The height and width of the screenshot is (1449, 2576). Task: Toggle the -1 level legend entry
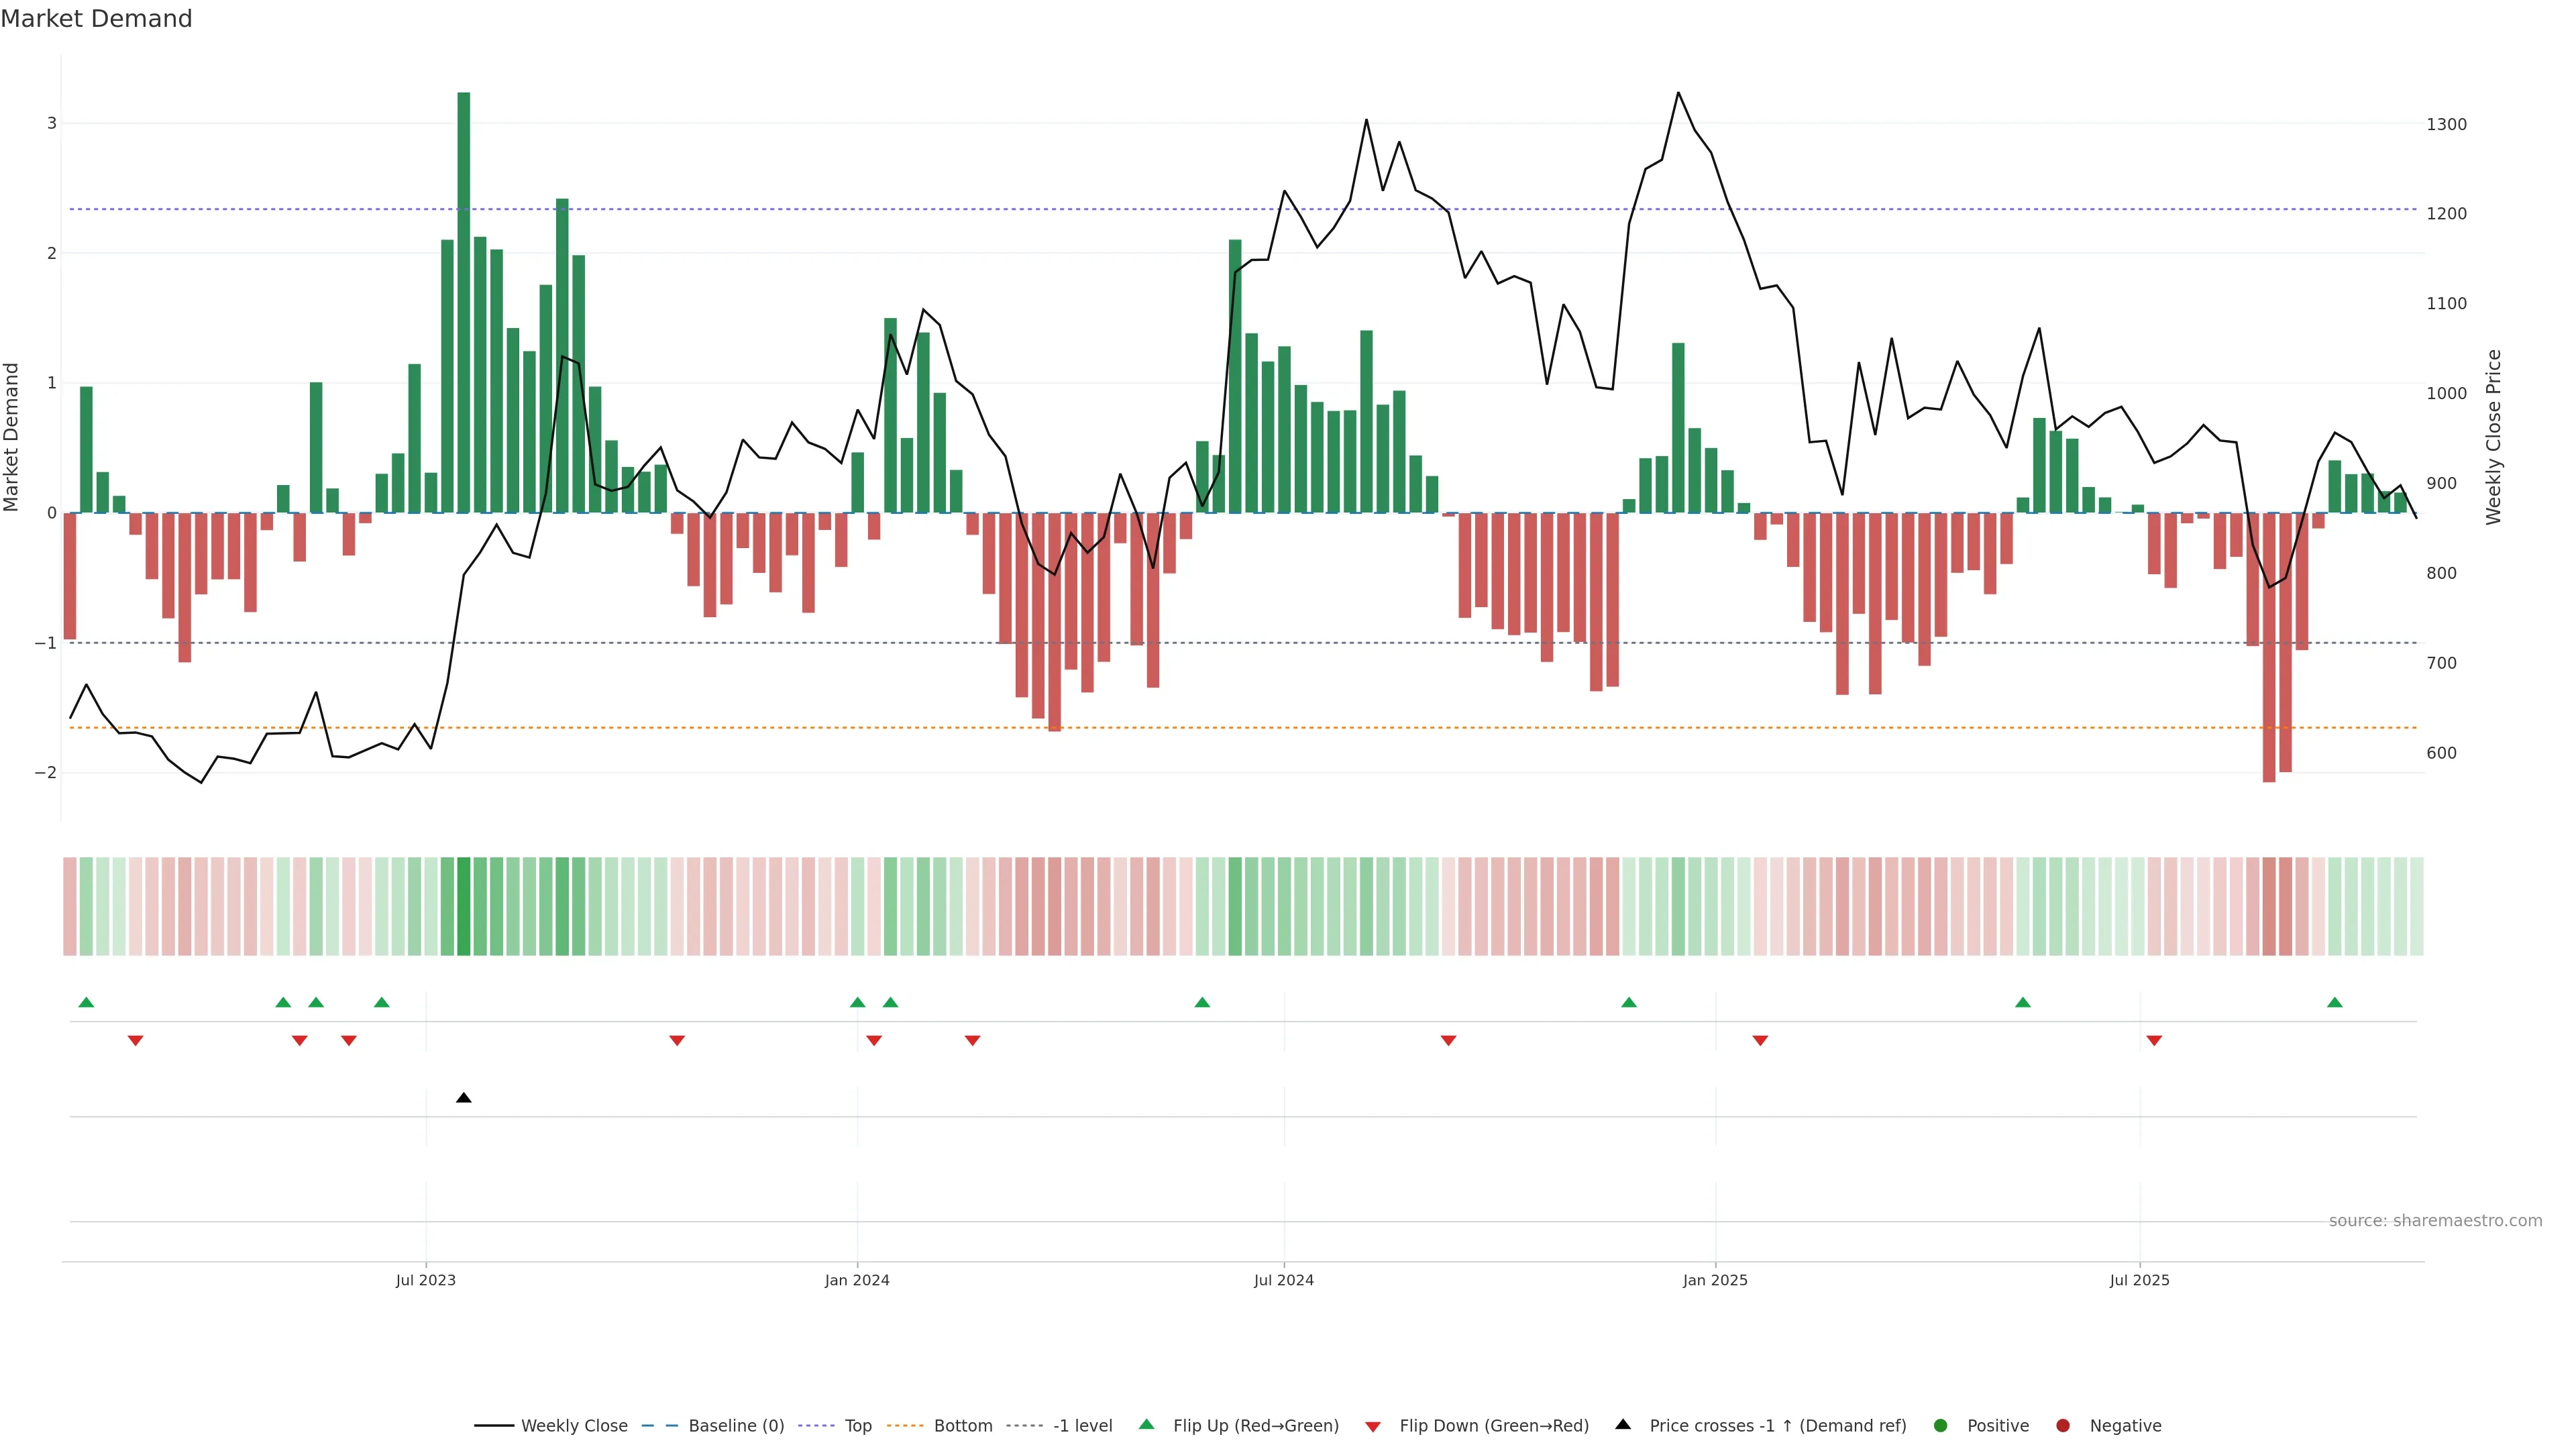click(x=1082, y=1425)
